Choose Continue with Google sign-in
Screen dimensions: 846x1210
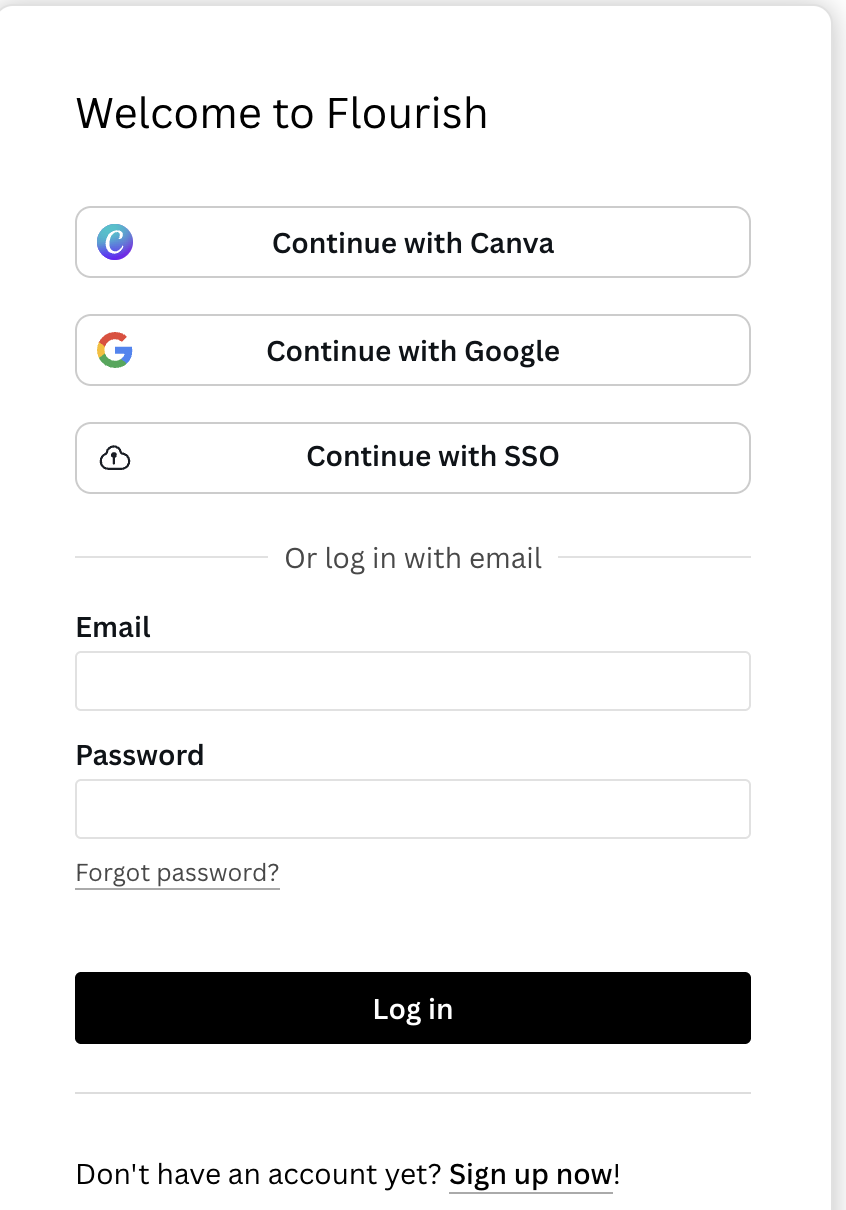[x=412, y=350]
